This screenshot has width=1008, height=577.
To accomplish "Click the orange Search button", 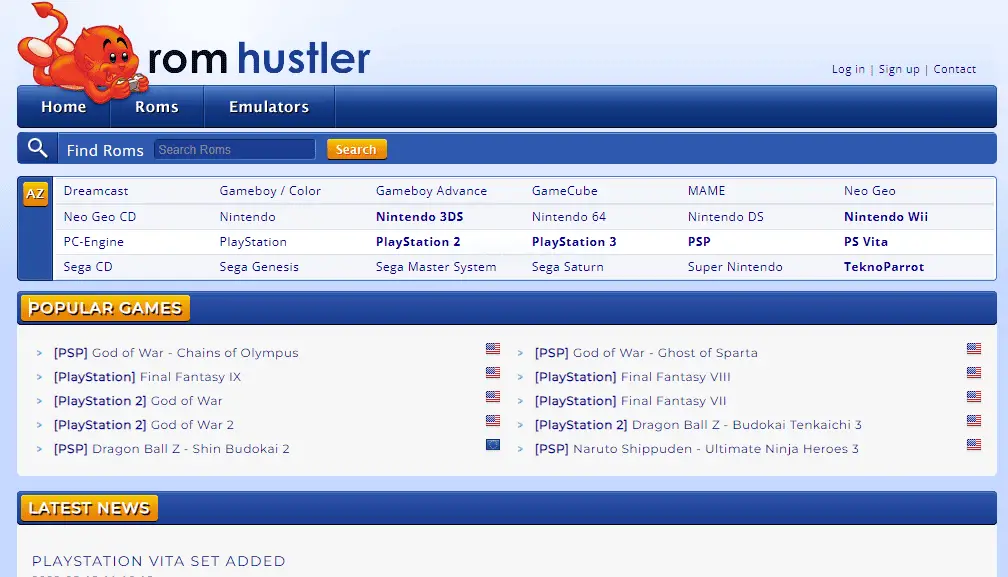I will click(x=356, y=149).
